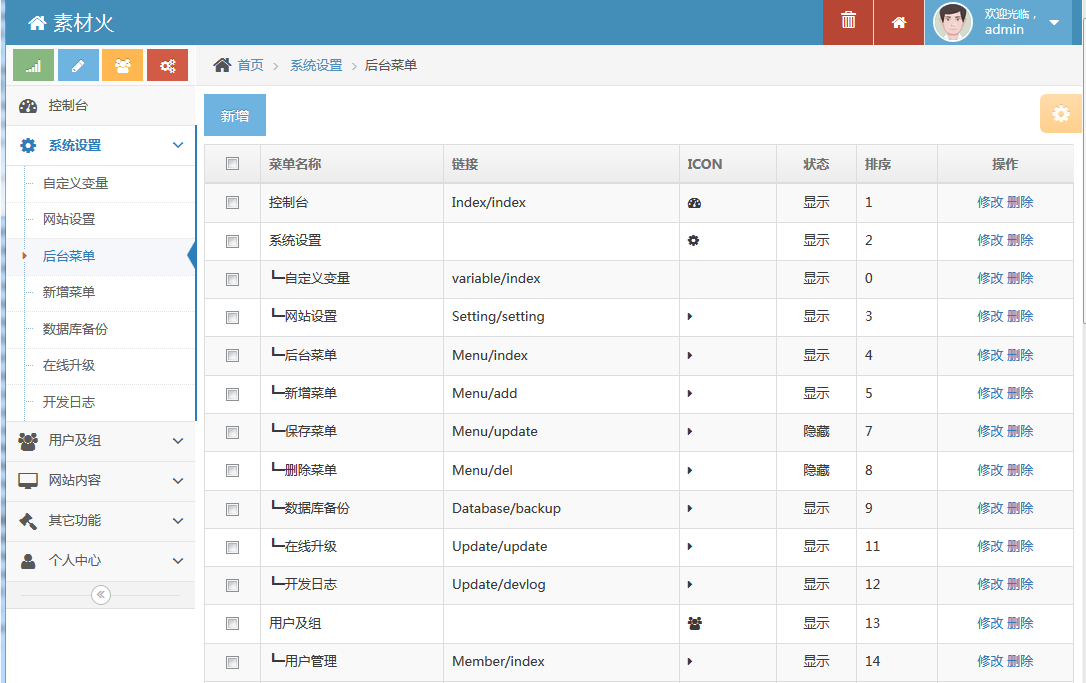This screenshot has width=1086, height=683.
Task: Click the person icon beside 个人中心
Action: point(28,561)
